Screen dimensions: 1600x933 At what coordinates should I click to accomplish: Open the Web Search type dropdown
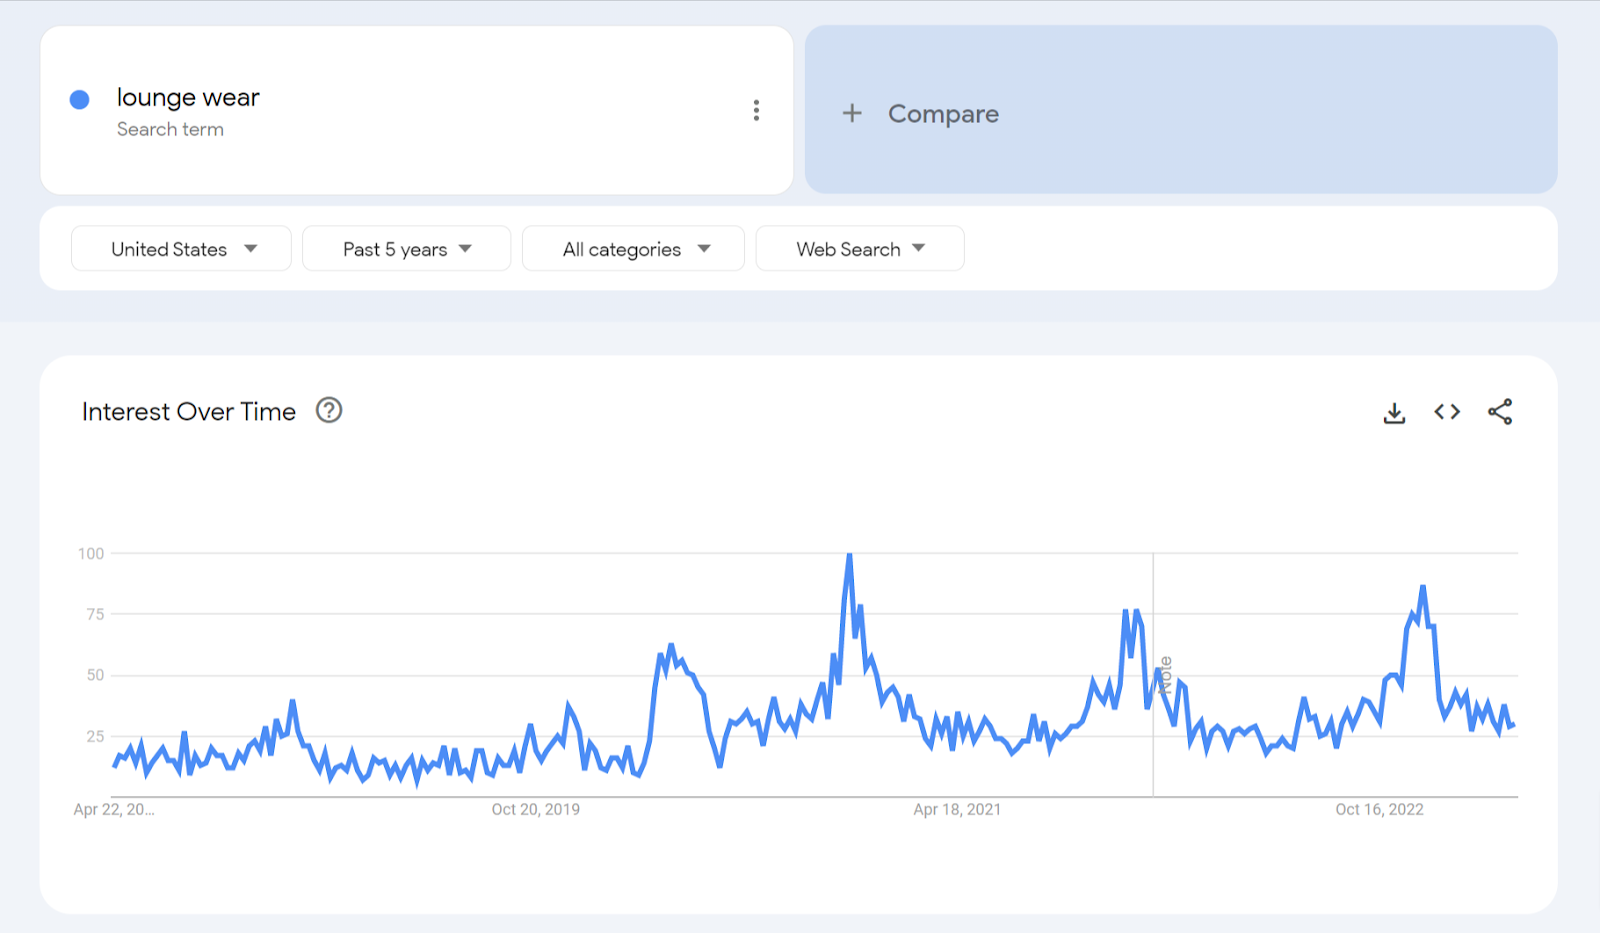tap(859, 249)
